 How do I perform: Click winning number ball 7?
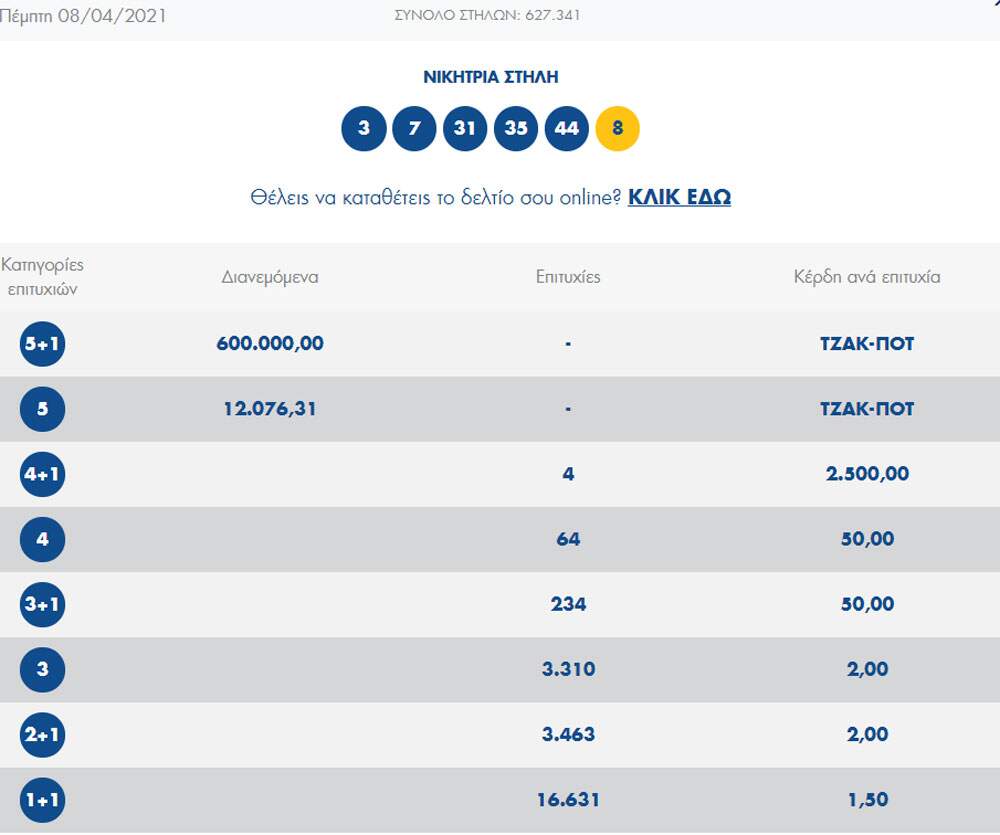point(414,129)
